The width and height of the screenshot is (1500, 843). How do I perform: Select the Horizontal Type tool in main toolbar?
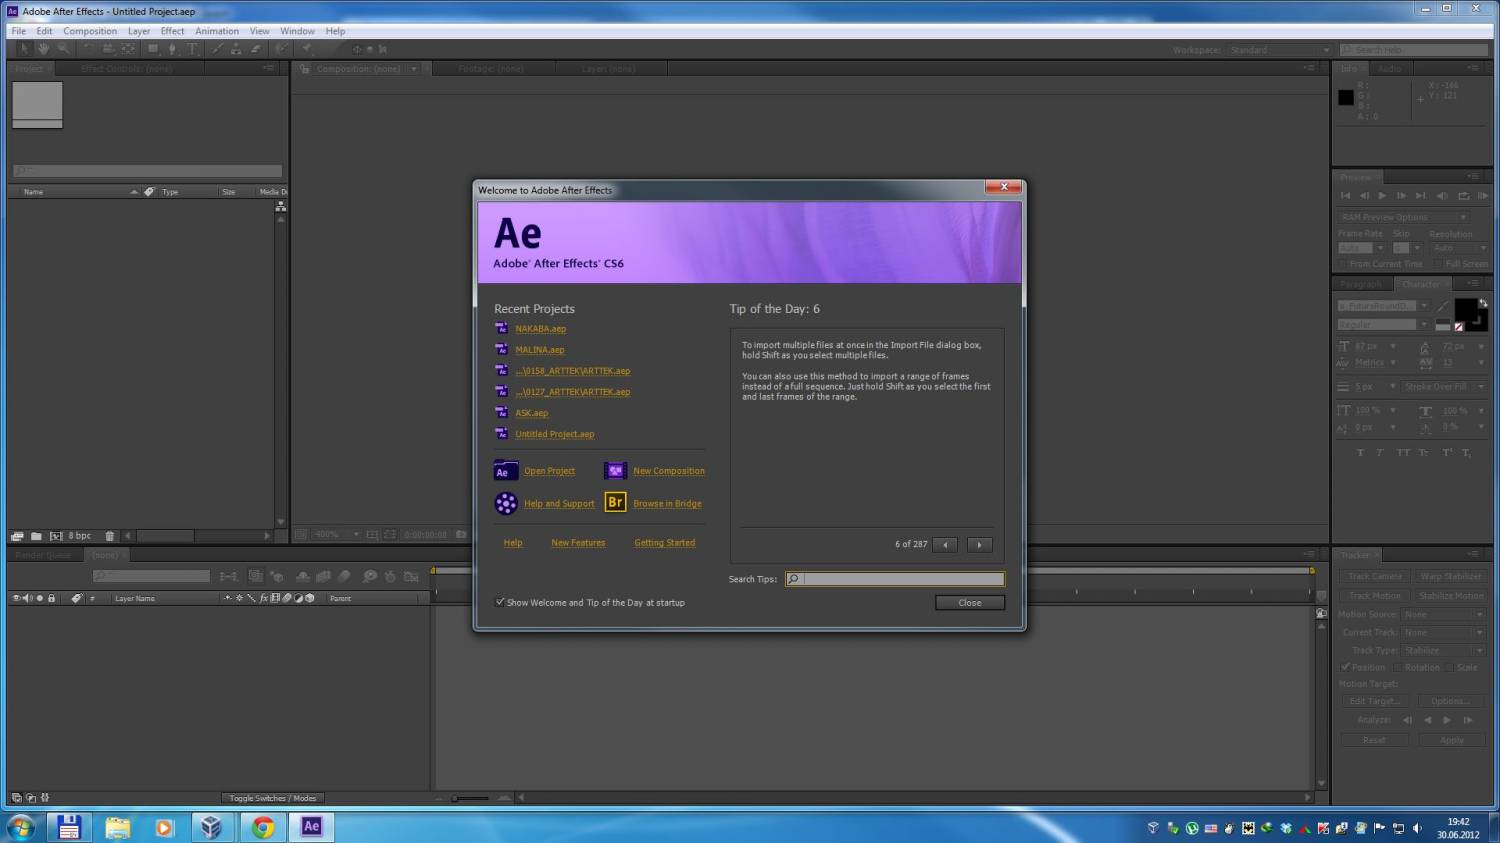(192, 48)
